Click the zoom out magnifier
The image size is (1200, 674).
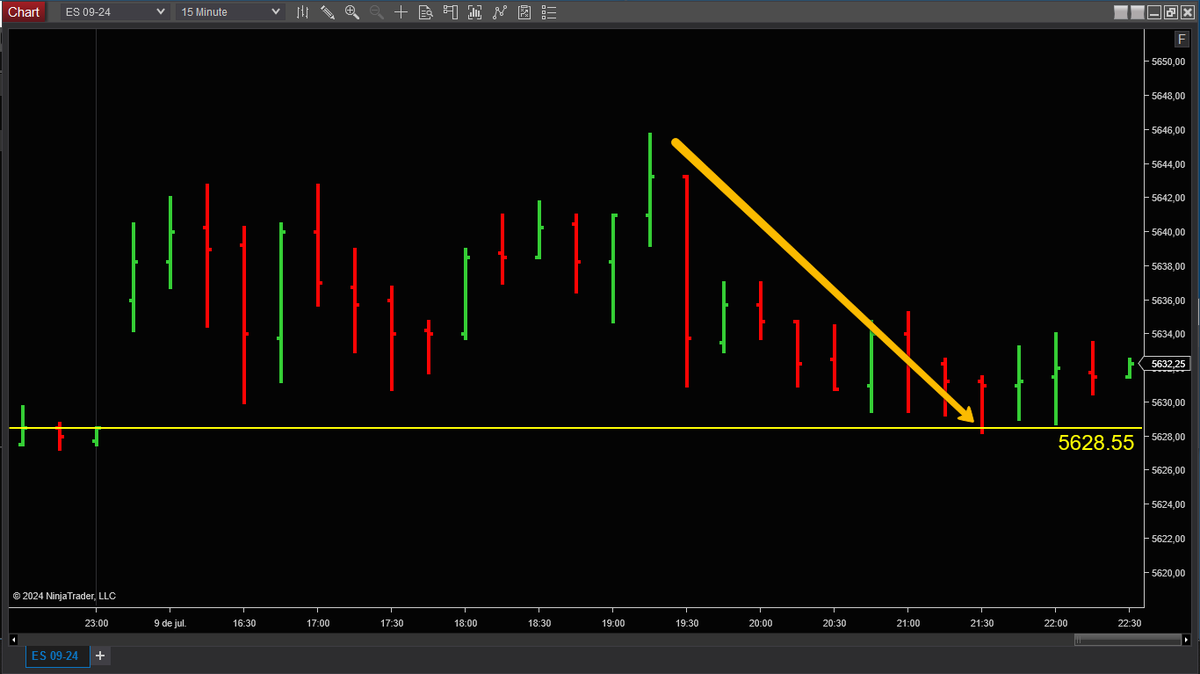point(376,12)
